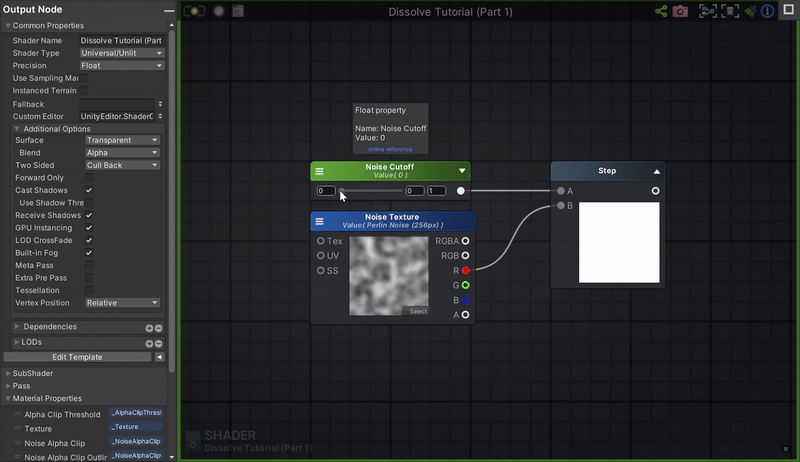Screen dimensions: 800x462
Task: Enable the Instanced Terrain checkbox
Action: pos(84,90)
